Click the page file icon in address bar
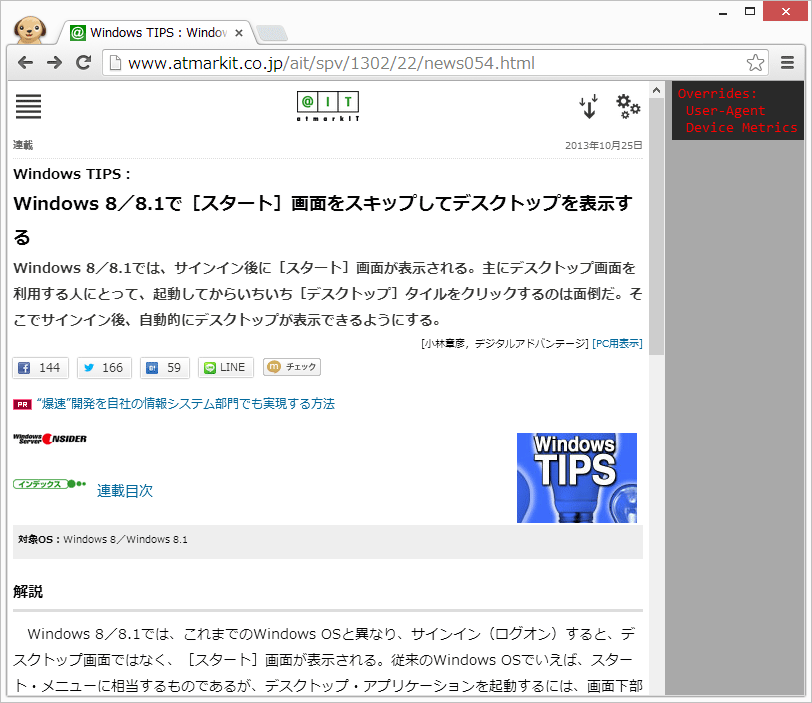This screenshot has height=703, width=812. coord(115,63)
